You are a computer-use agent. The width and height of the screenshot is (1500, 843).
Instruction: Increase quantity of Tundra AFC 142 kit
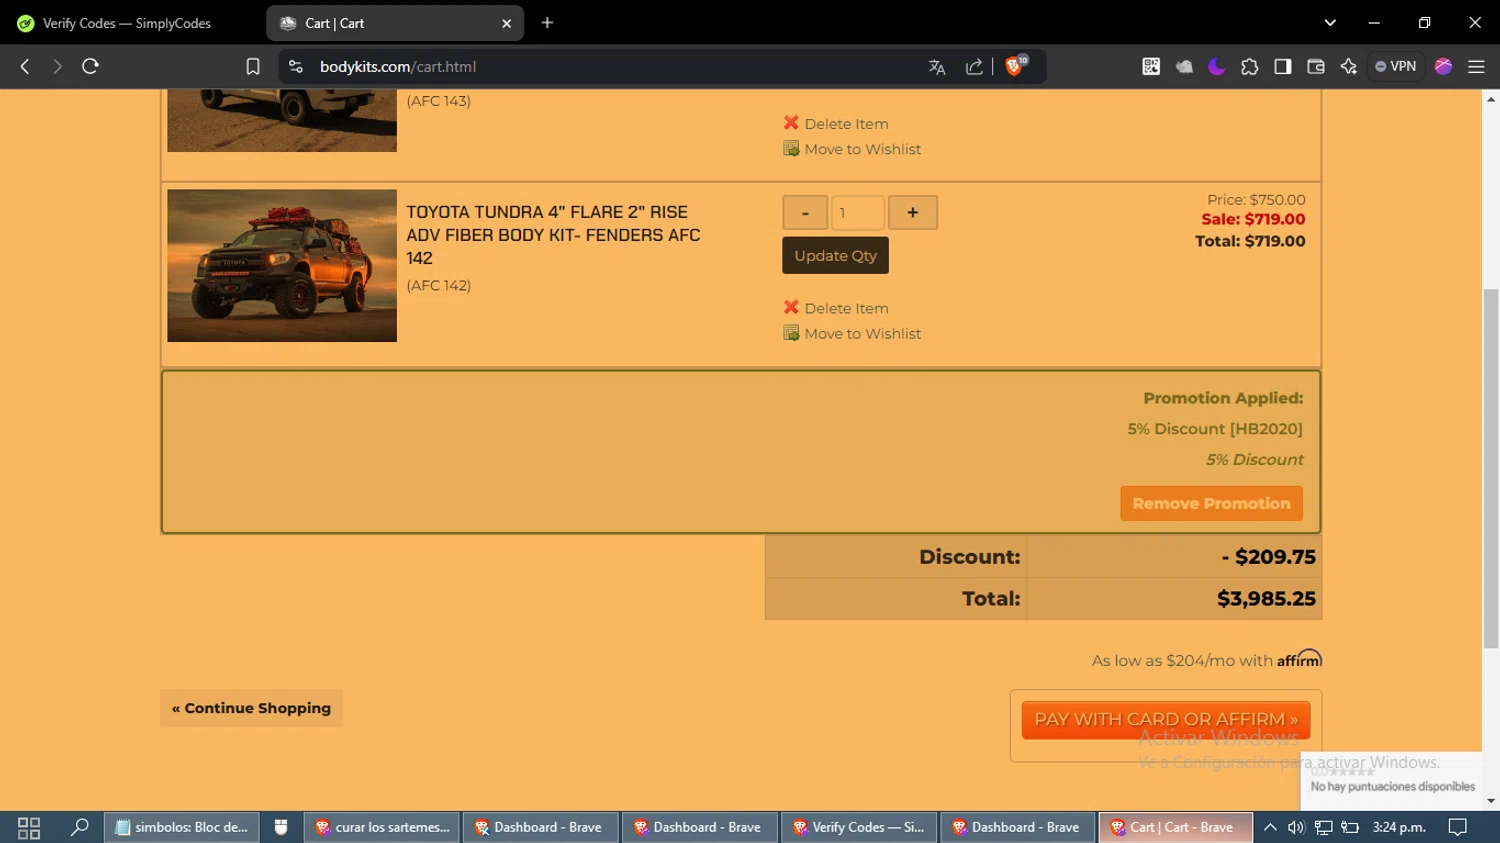[x=912, y=213]
